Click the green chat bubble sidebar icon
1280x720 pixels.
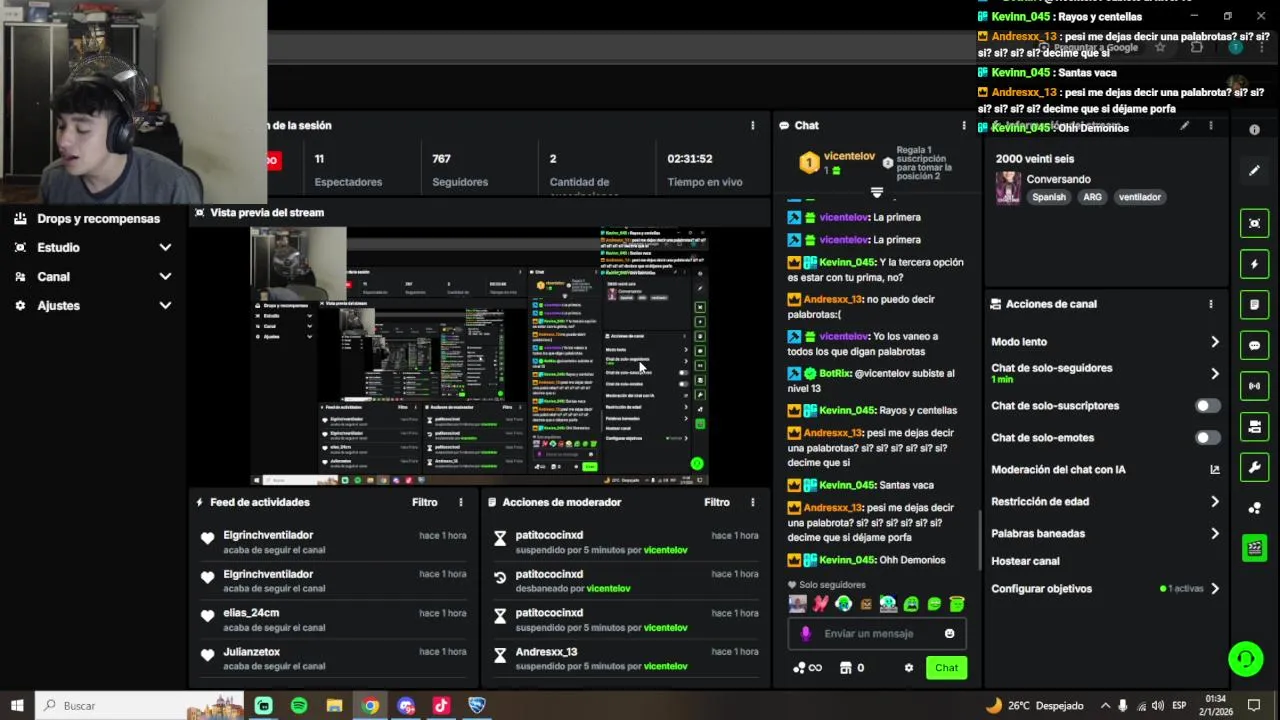coord(1254,345)
